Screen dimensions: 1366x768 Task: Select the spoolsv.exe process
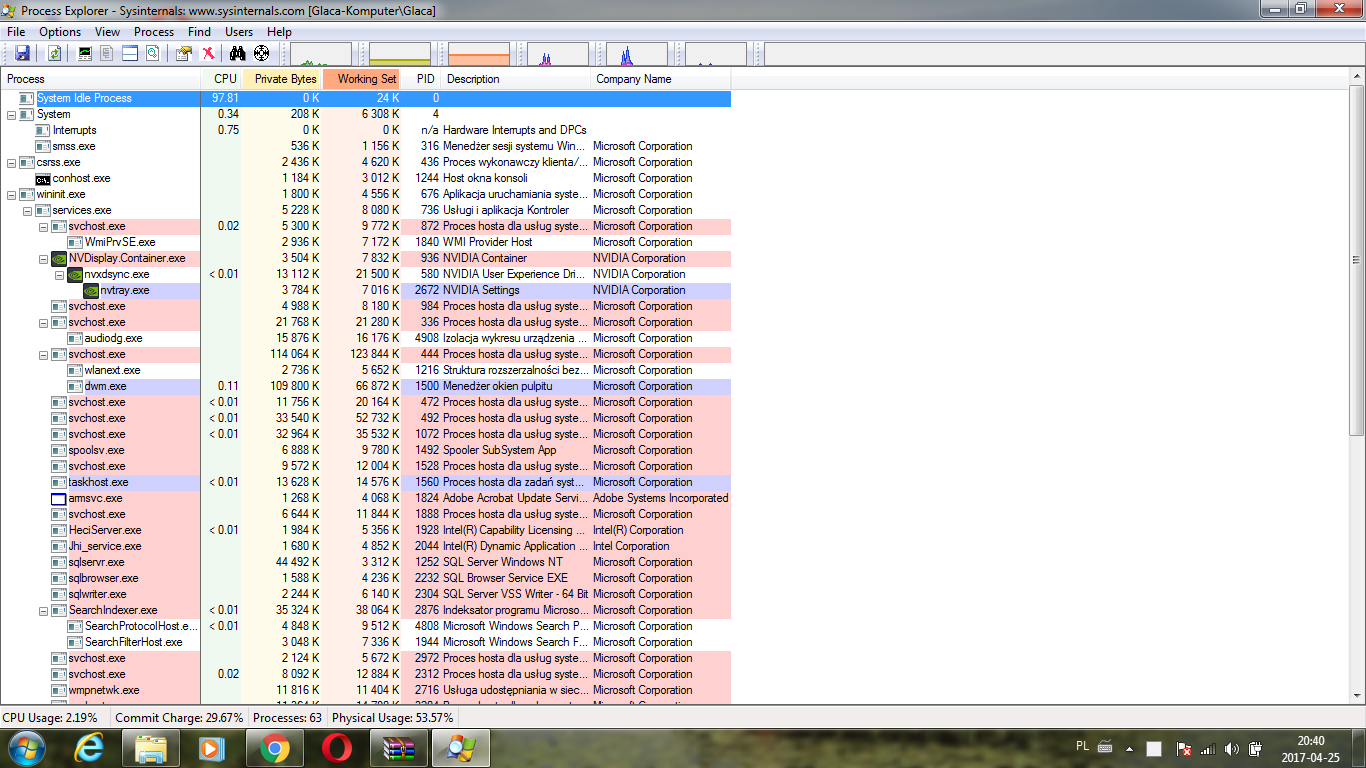pos(366,450)
